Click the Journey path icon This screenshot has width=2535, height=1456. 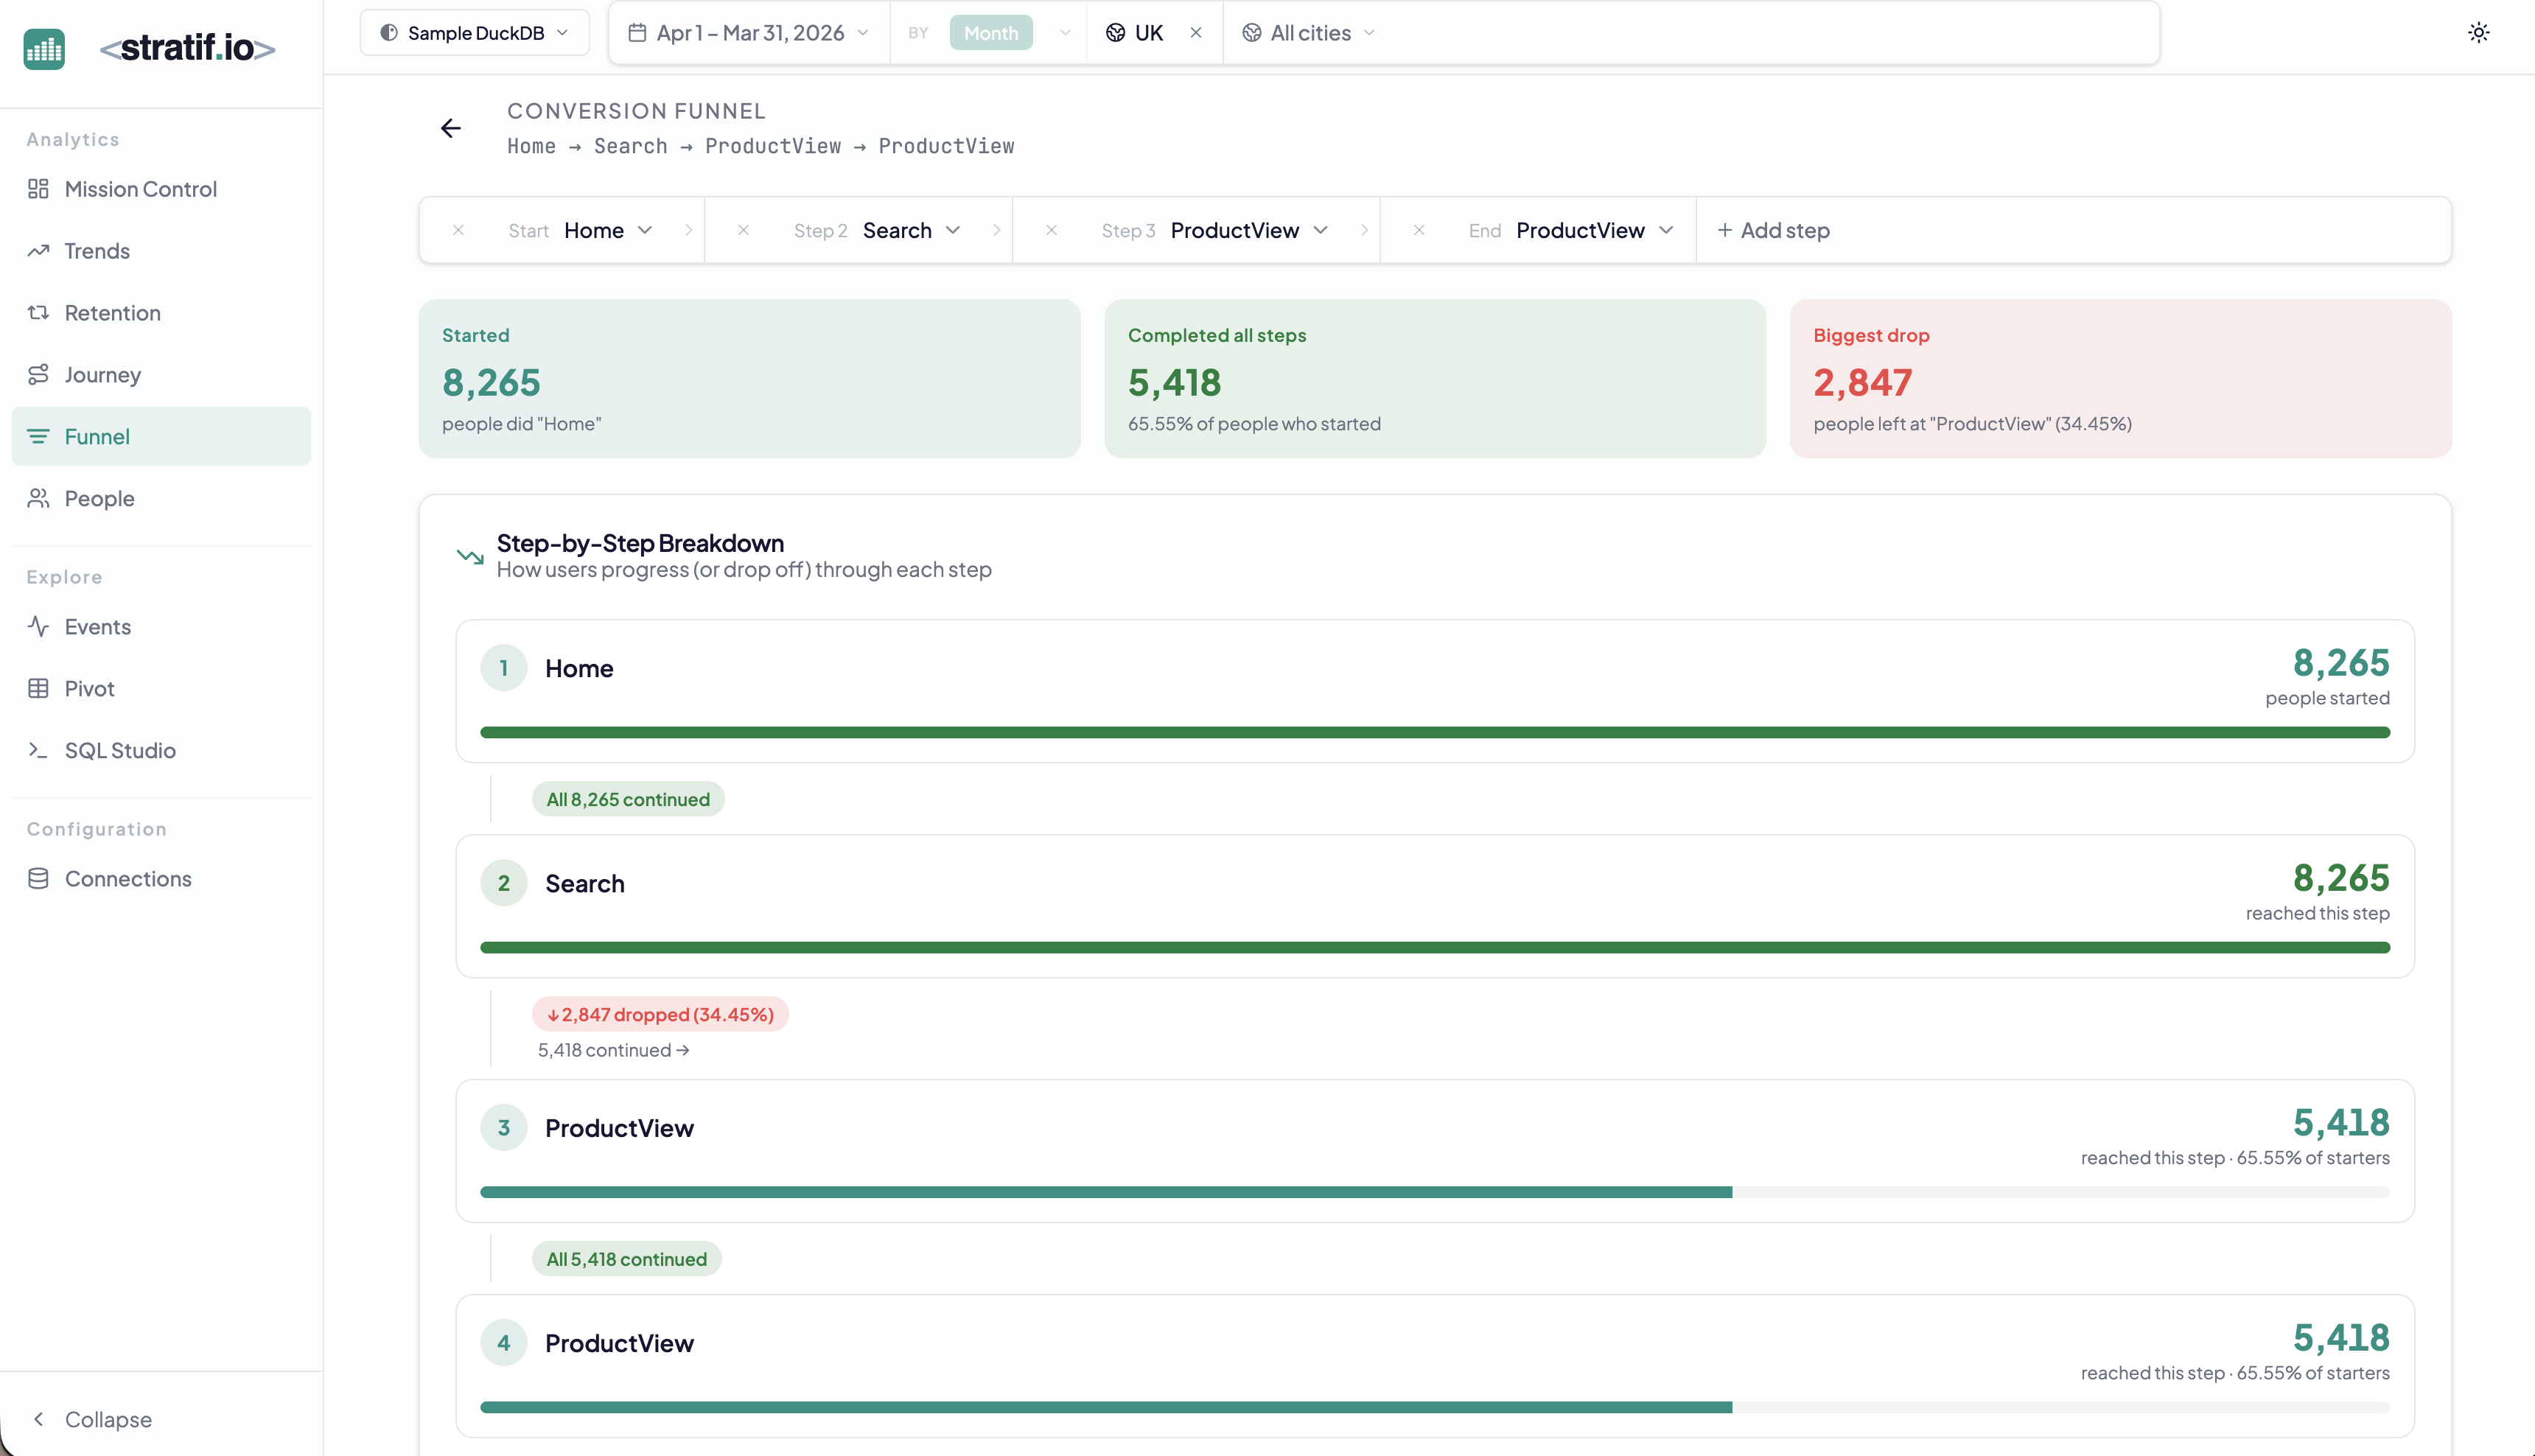38,374
